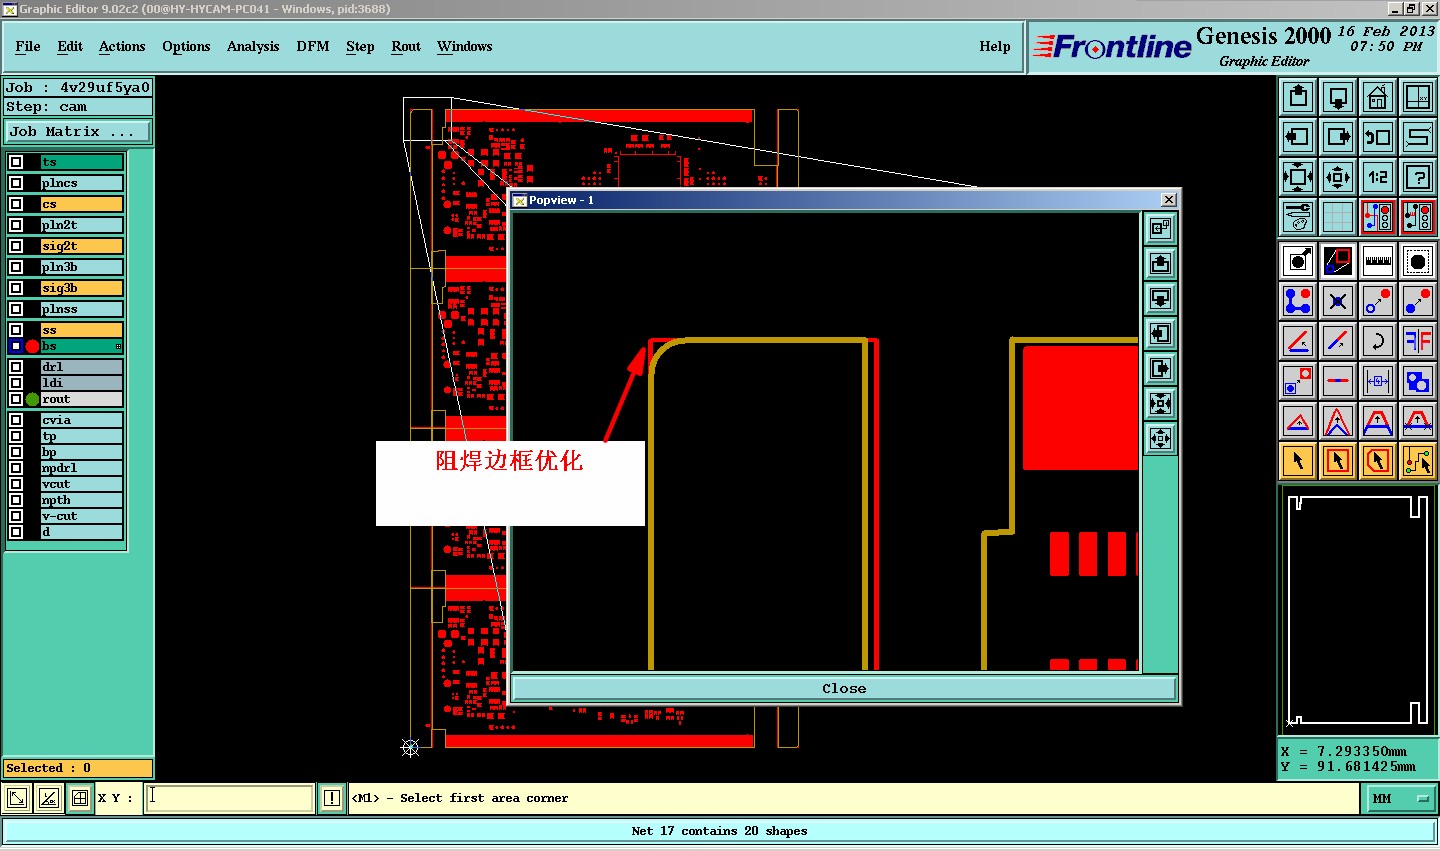The image size is (1440, 851).
Task: Click the X Y coordinate input field
Action: [x=230, y=798]
